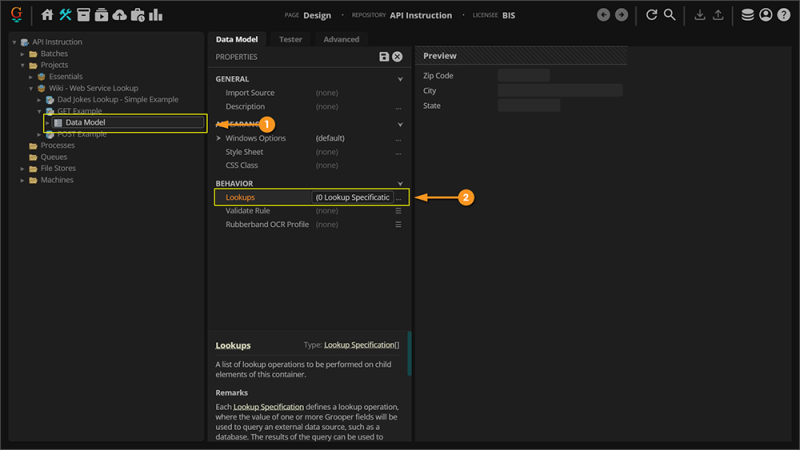
Task: Collapse the BEHAVIOR properties section
Action: pyautogui.click(x=400, y=184)
